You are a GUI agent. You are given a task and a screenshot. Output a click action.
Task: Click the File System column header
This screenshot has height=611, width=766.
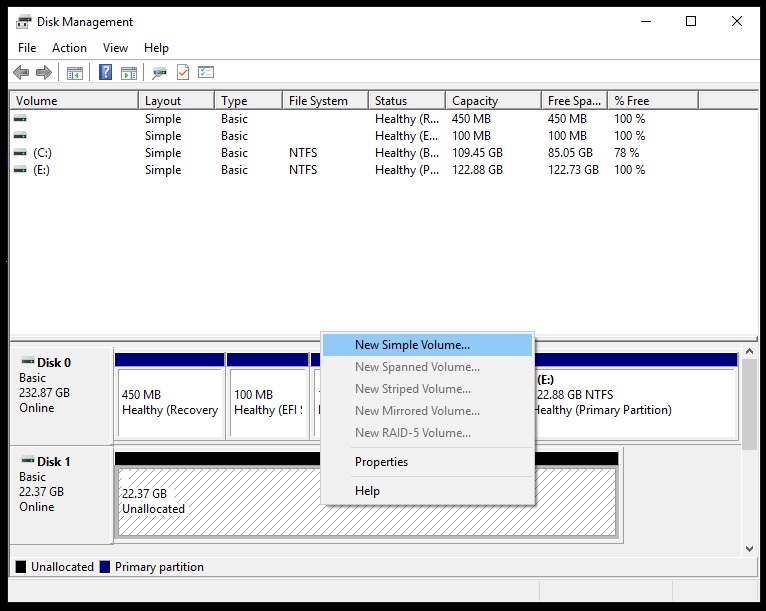pyautogui.click(x=318, y=100)
